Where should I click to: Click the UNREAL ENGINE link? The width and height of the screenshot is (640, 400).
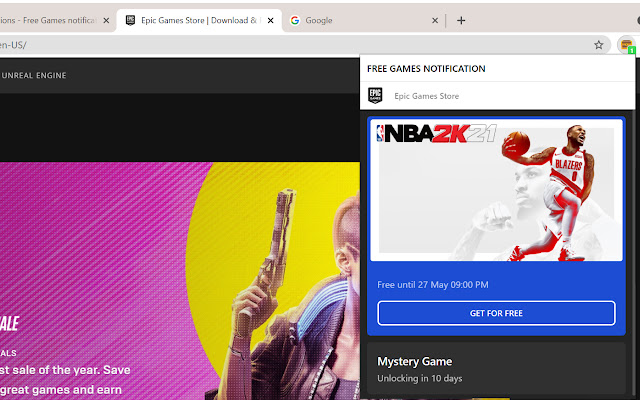(x=34, y=76)
